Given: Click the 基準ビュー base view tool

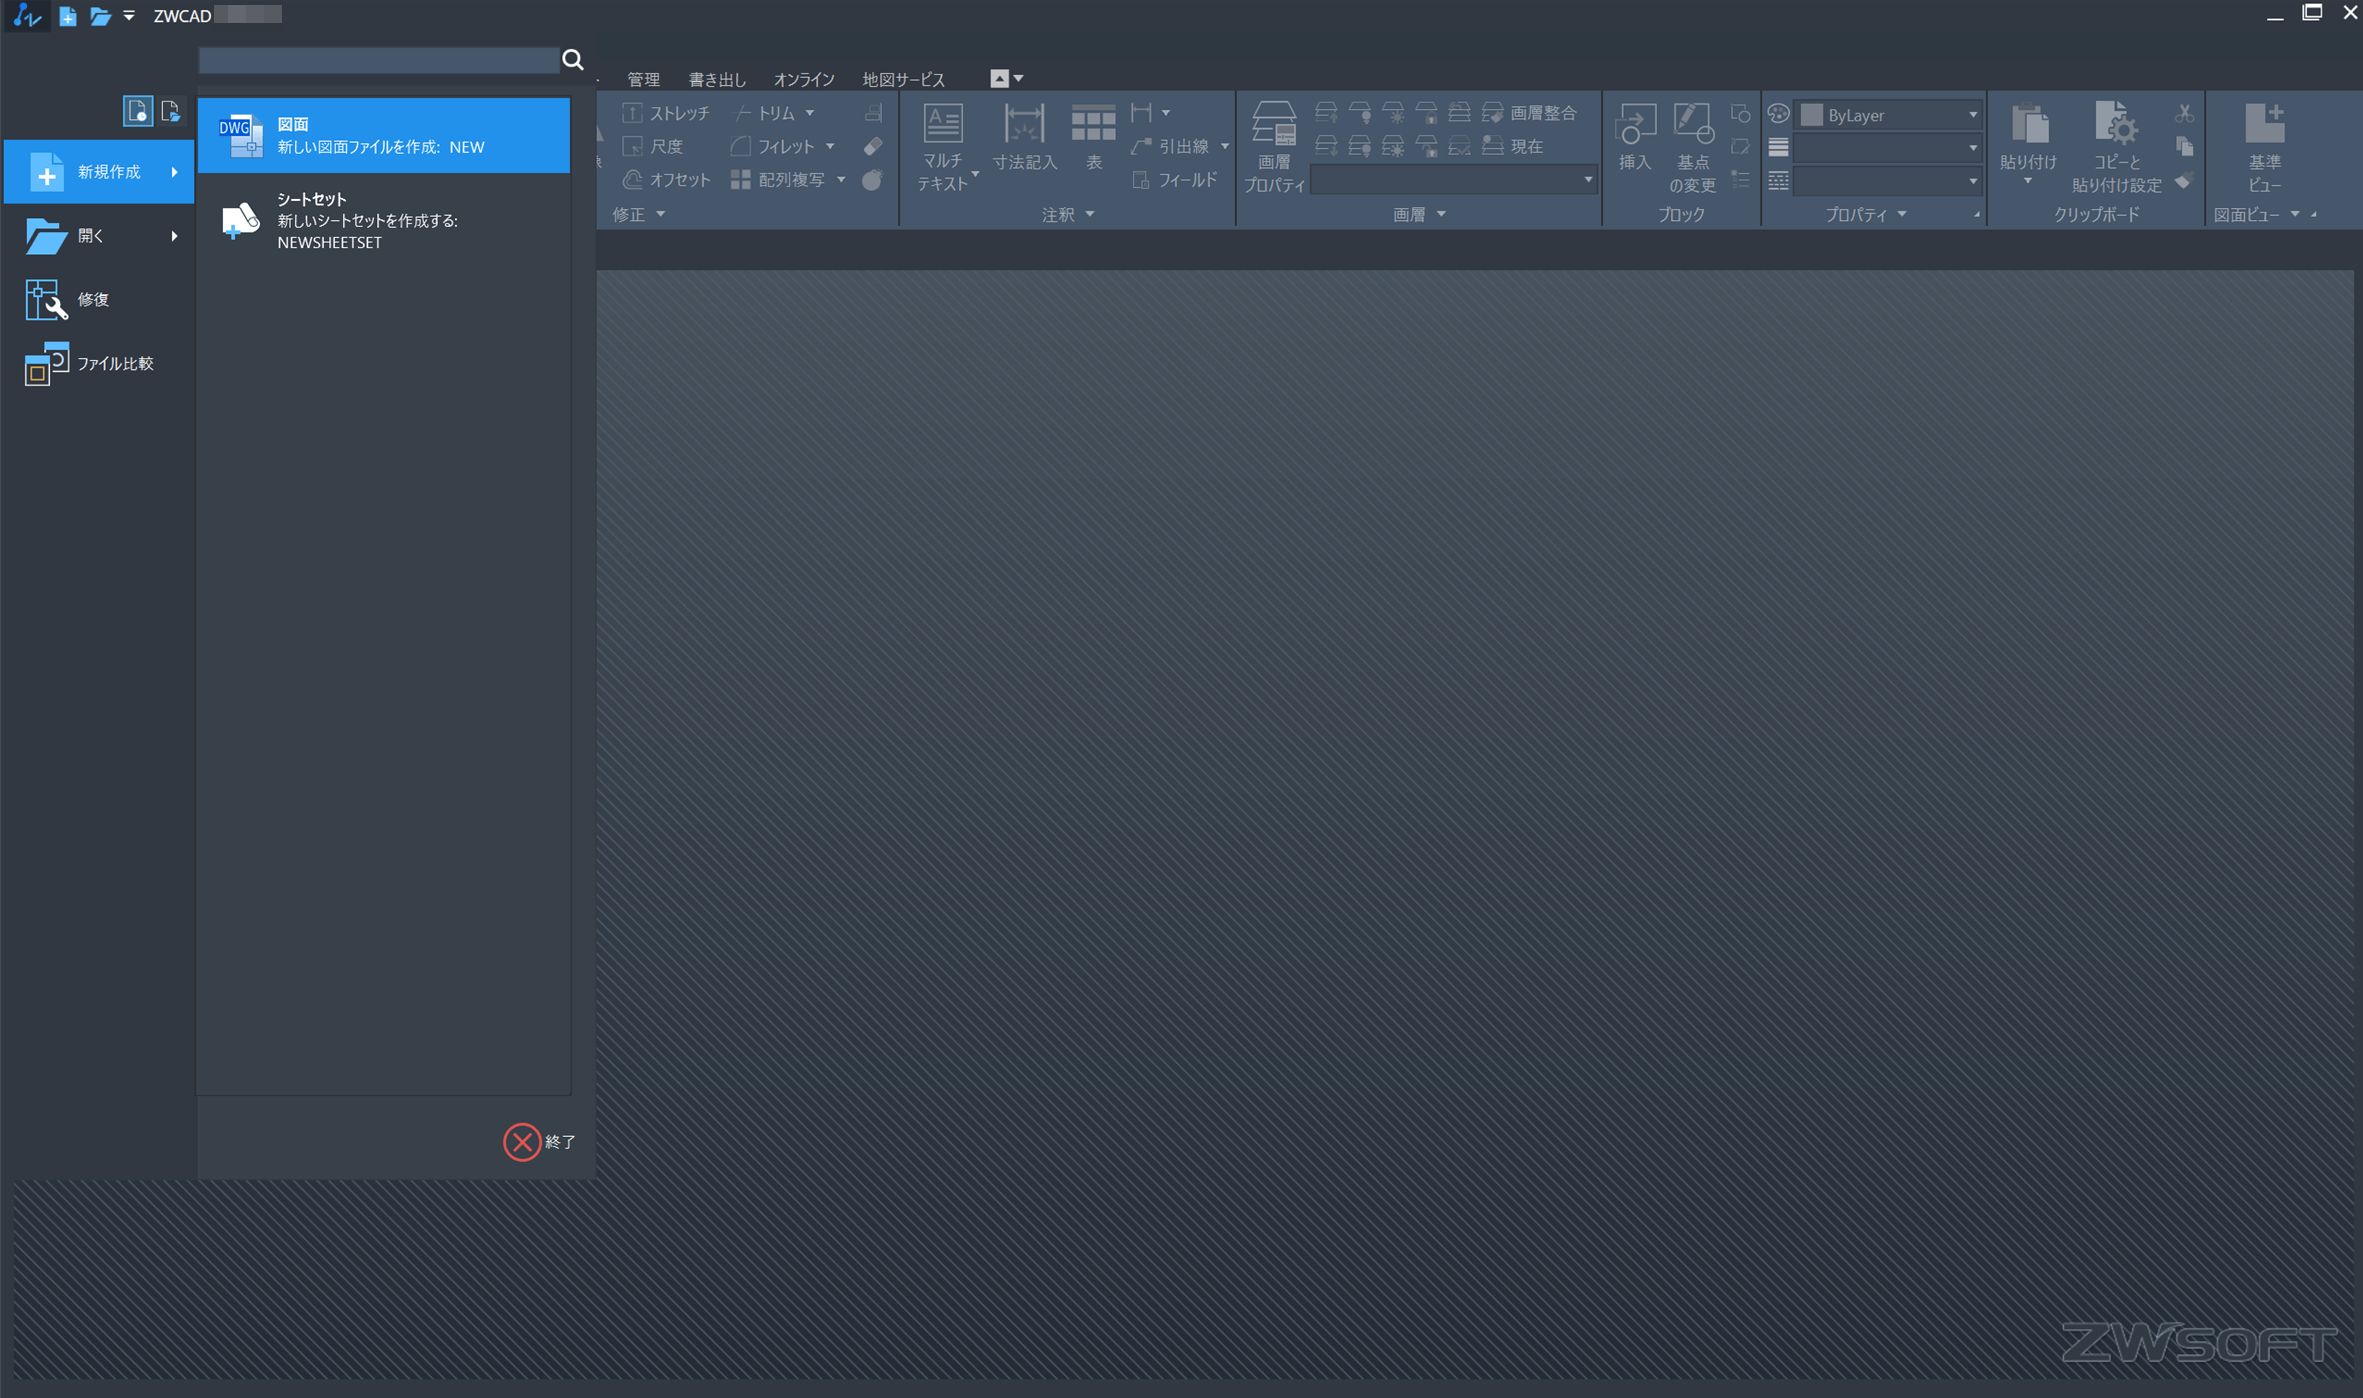Looking at the screenshot, I should (2265, 147).
